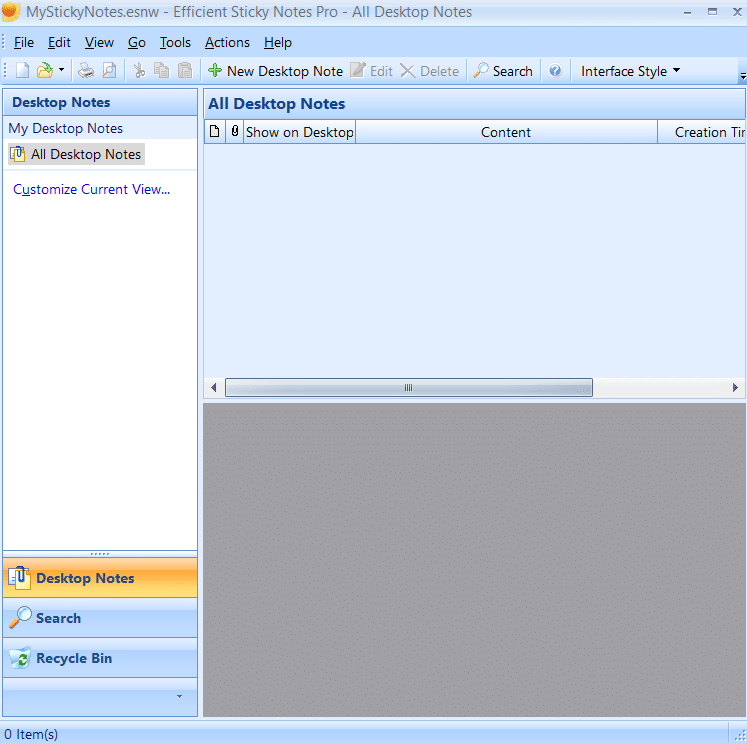
Task: Click the Print Preview icon
Action: 109,71
